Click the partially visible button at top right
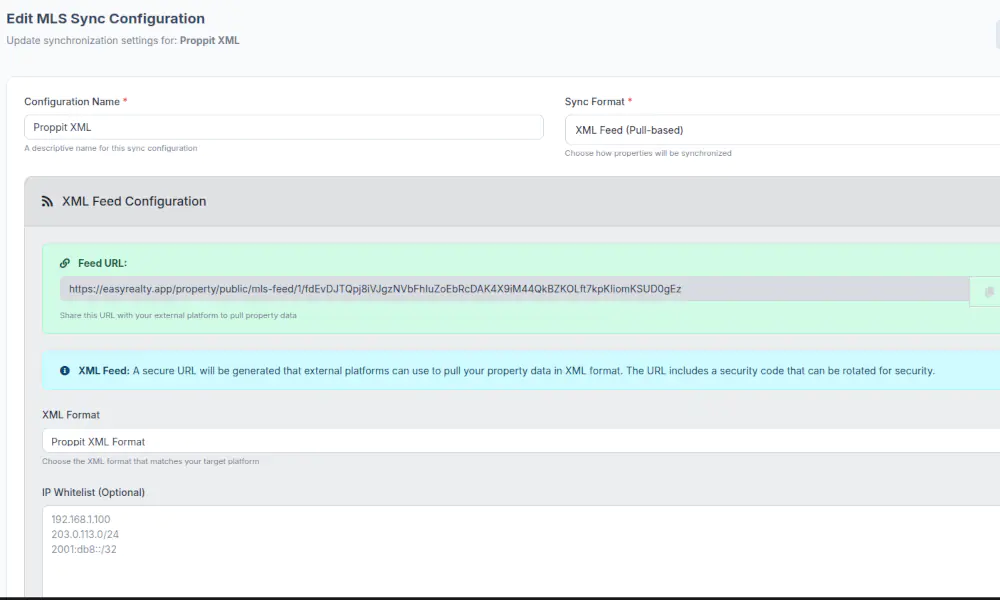This screenshot has height=600, width=1000. pyautogui.click(x=996, y=35)
